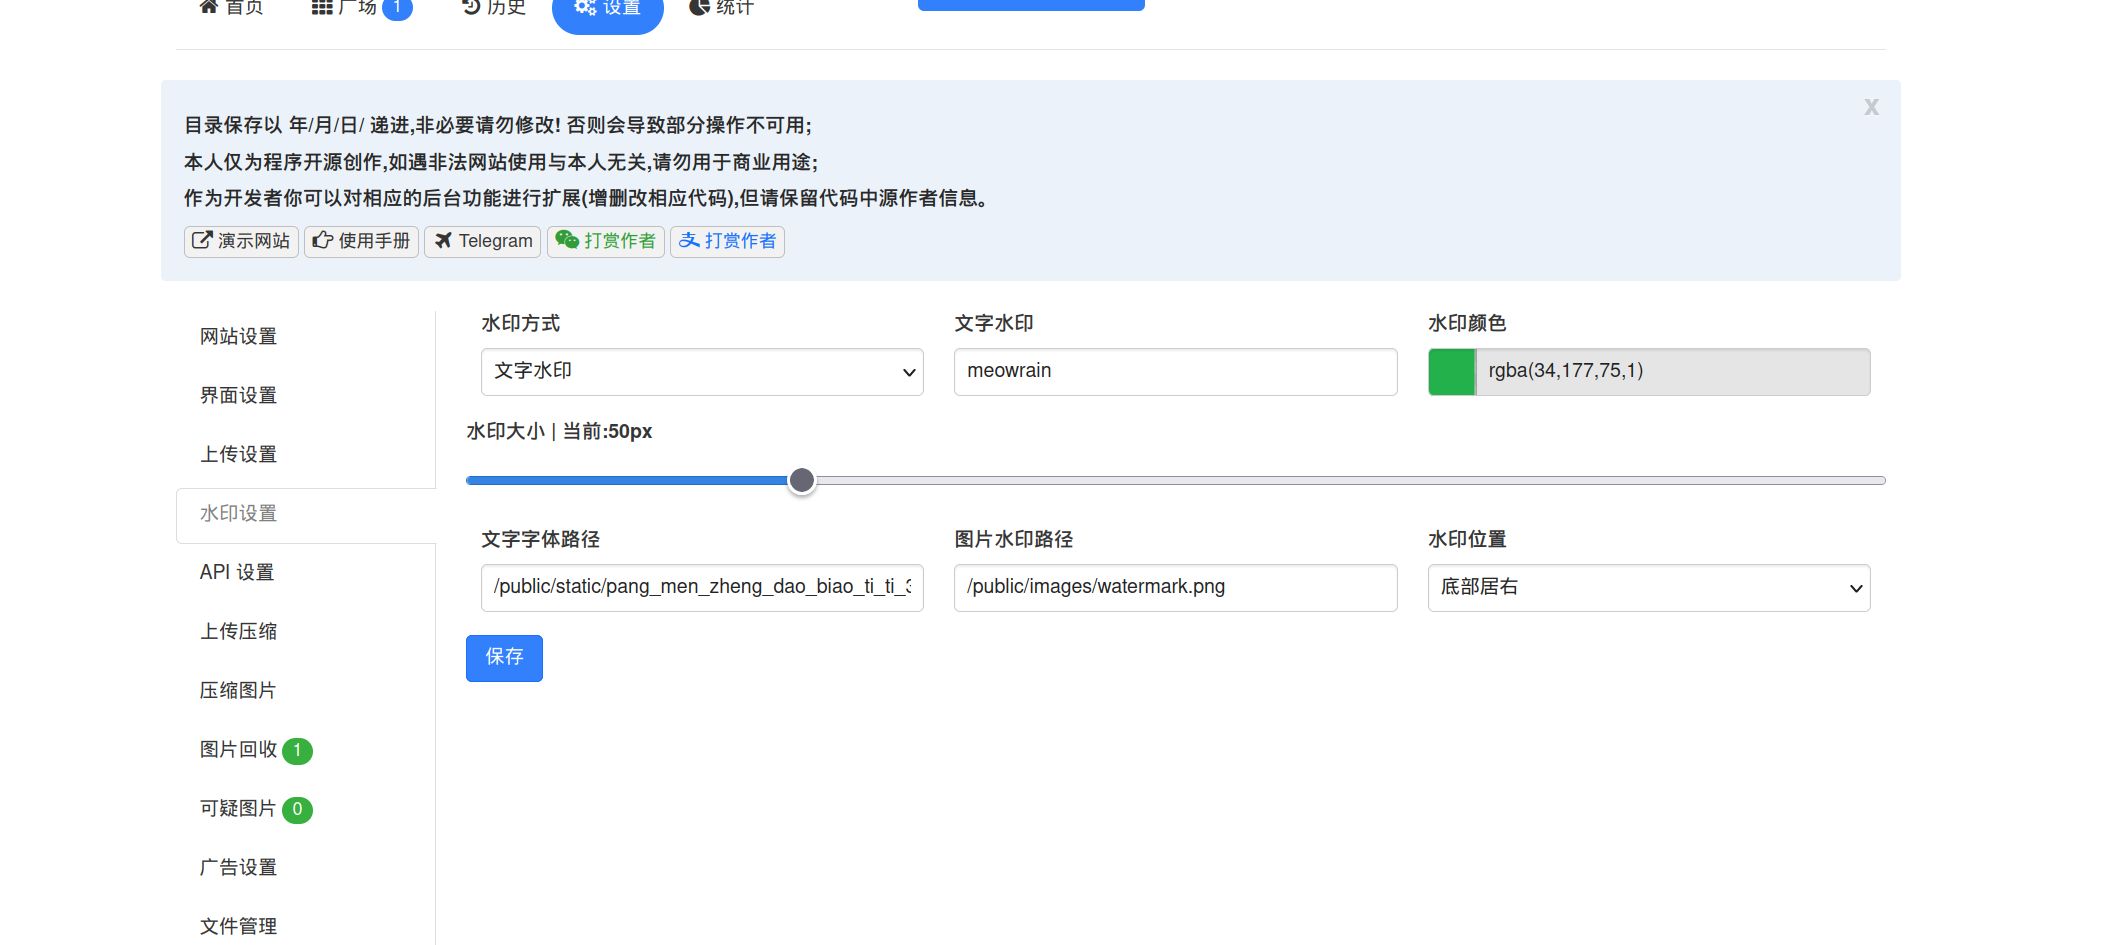Click the text watermark input field
Screen dimensions: 2105x945
click(x=1175, y=372)
